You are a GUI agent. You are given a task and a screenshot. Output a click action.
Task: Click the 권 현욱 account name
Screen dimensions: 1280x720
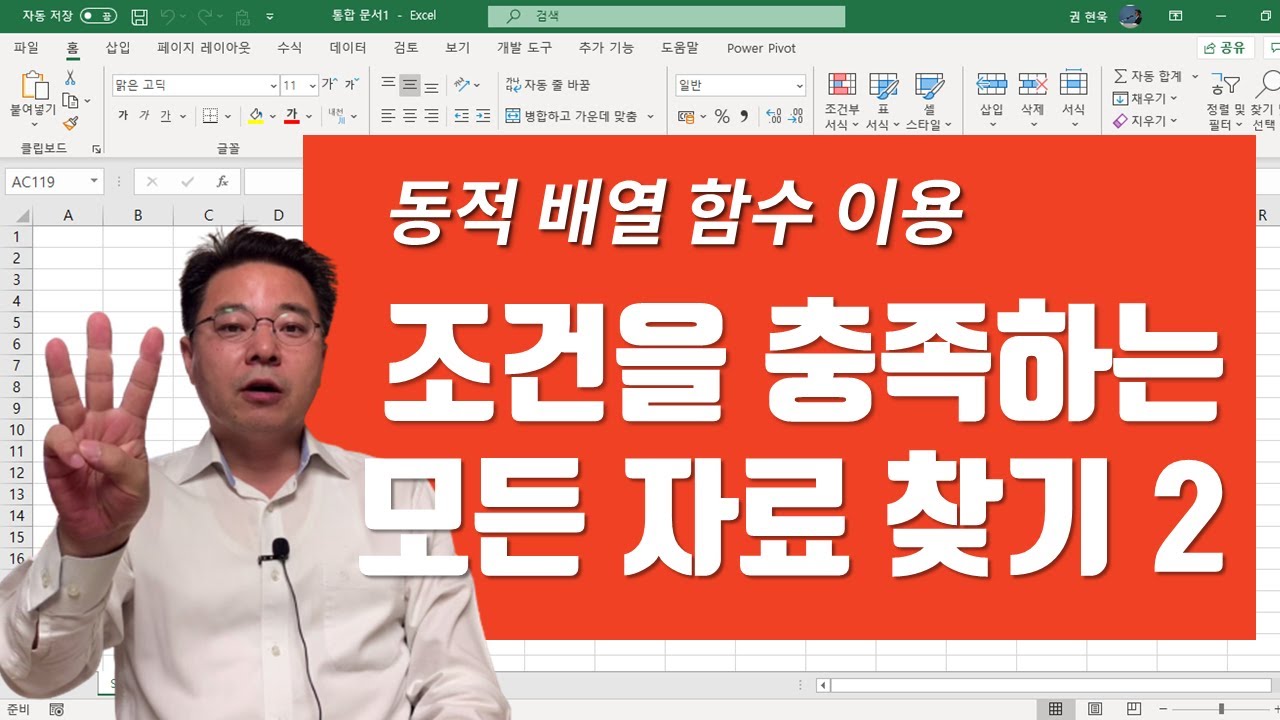[1088, 16]
